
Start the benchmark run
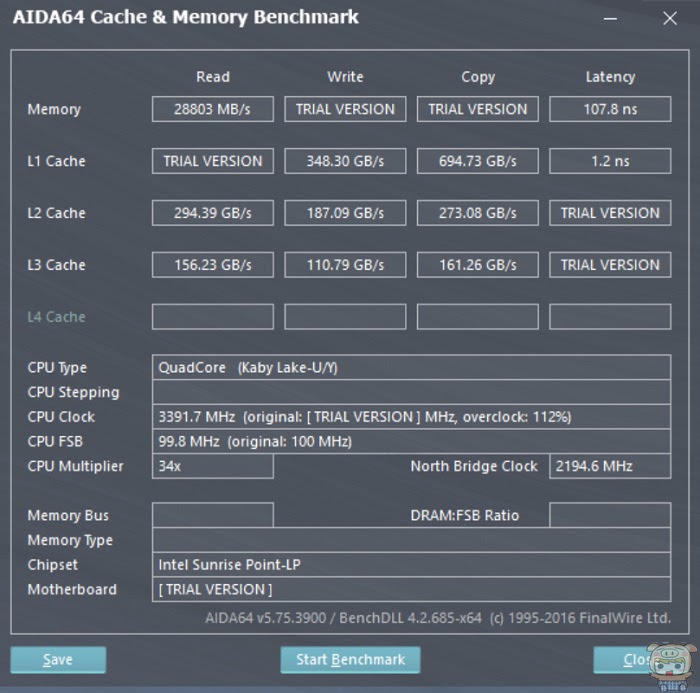[x=350, y=660]
